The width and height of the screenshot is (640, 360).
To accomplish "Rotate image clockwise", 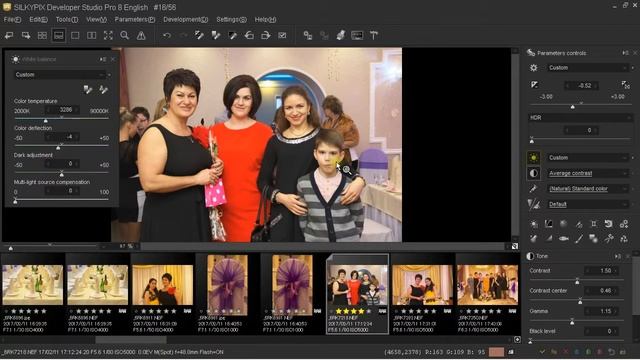I will (x=265, y=36).
